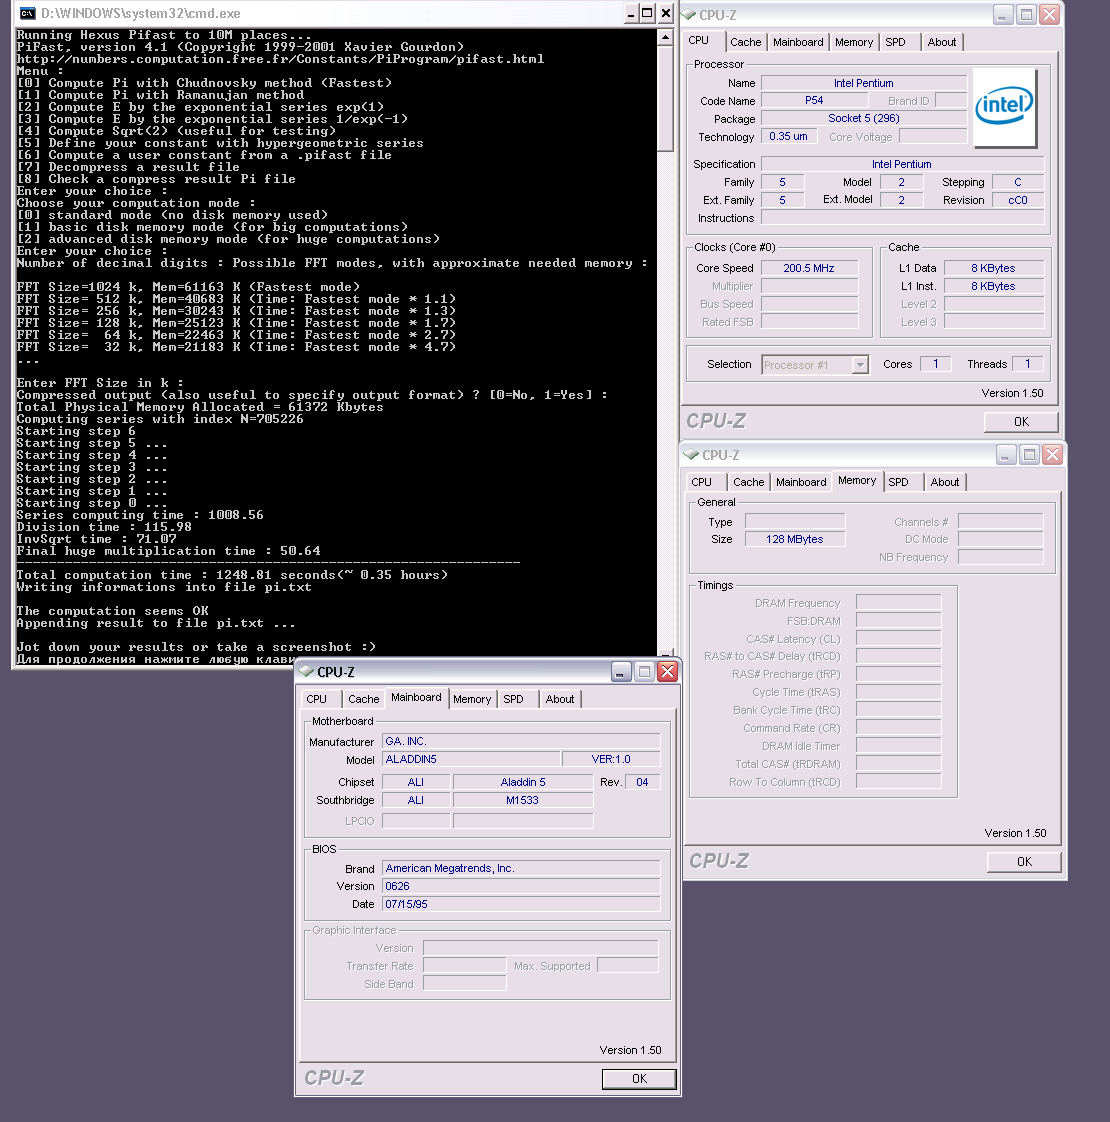Click the Specification field showing Intel Pentium
Viewport: 1110px width, 1122px height.
(x=902, y=165)
